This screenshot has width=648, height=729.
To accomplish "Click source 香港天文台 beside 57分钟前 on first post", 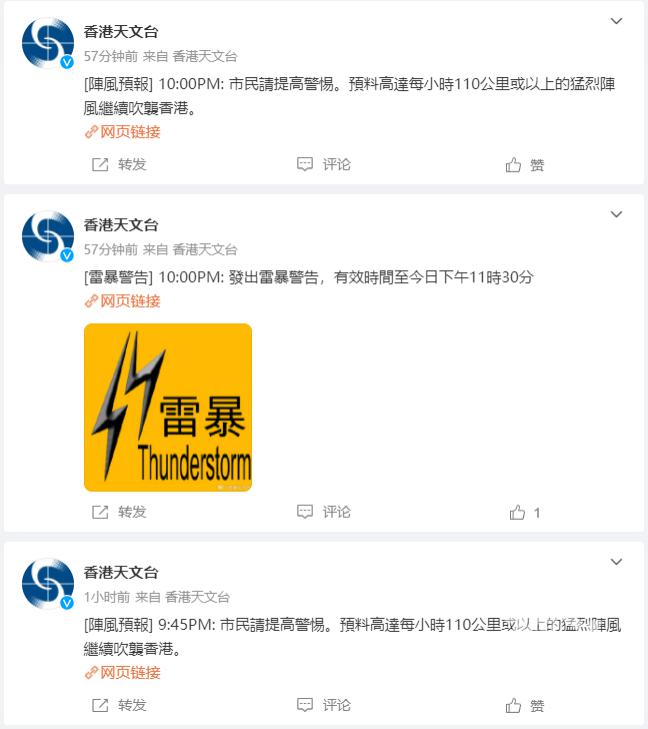I will [205, 56].
